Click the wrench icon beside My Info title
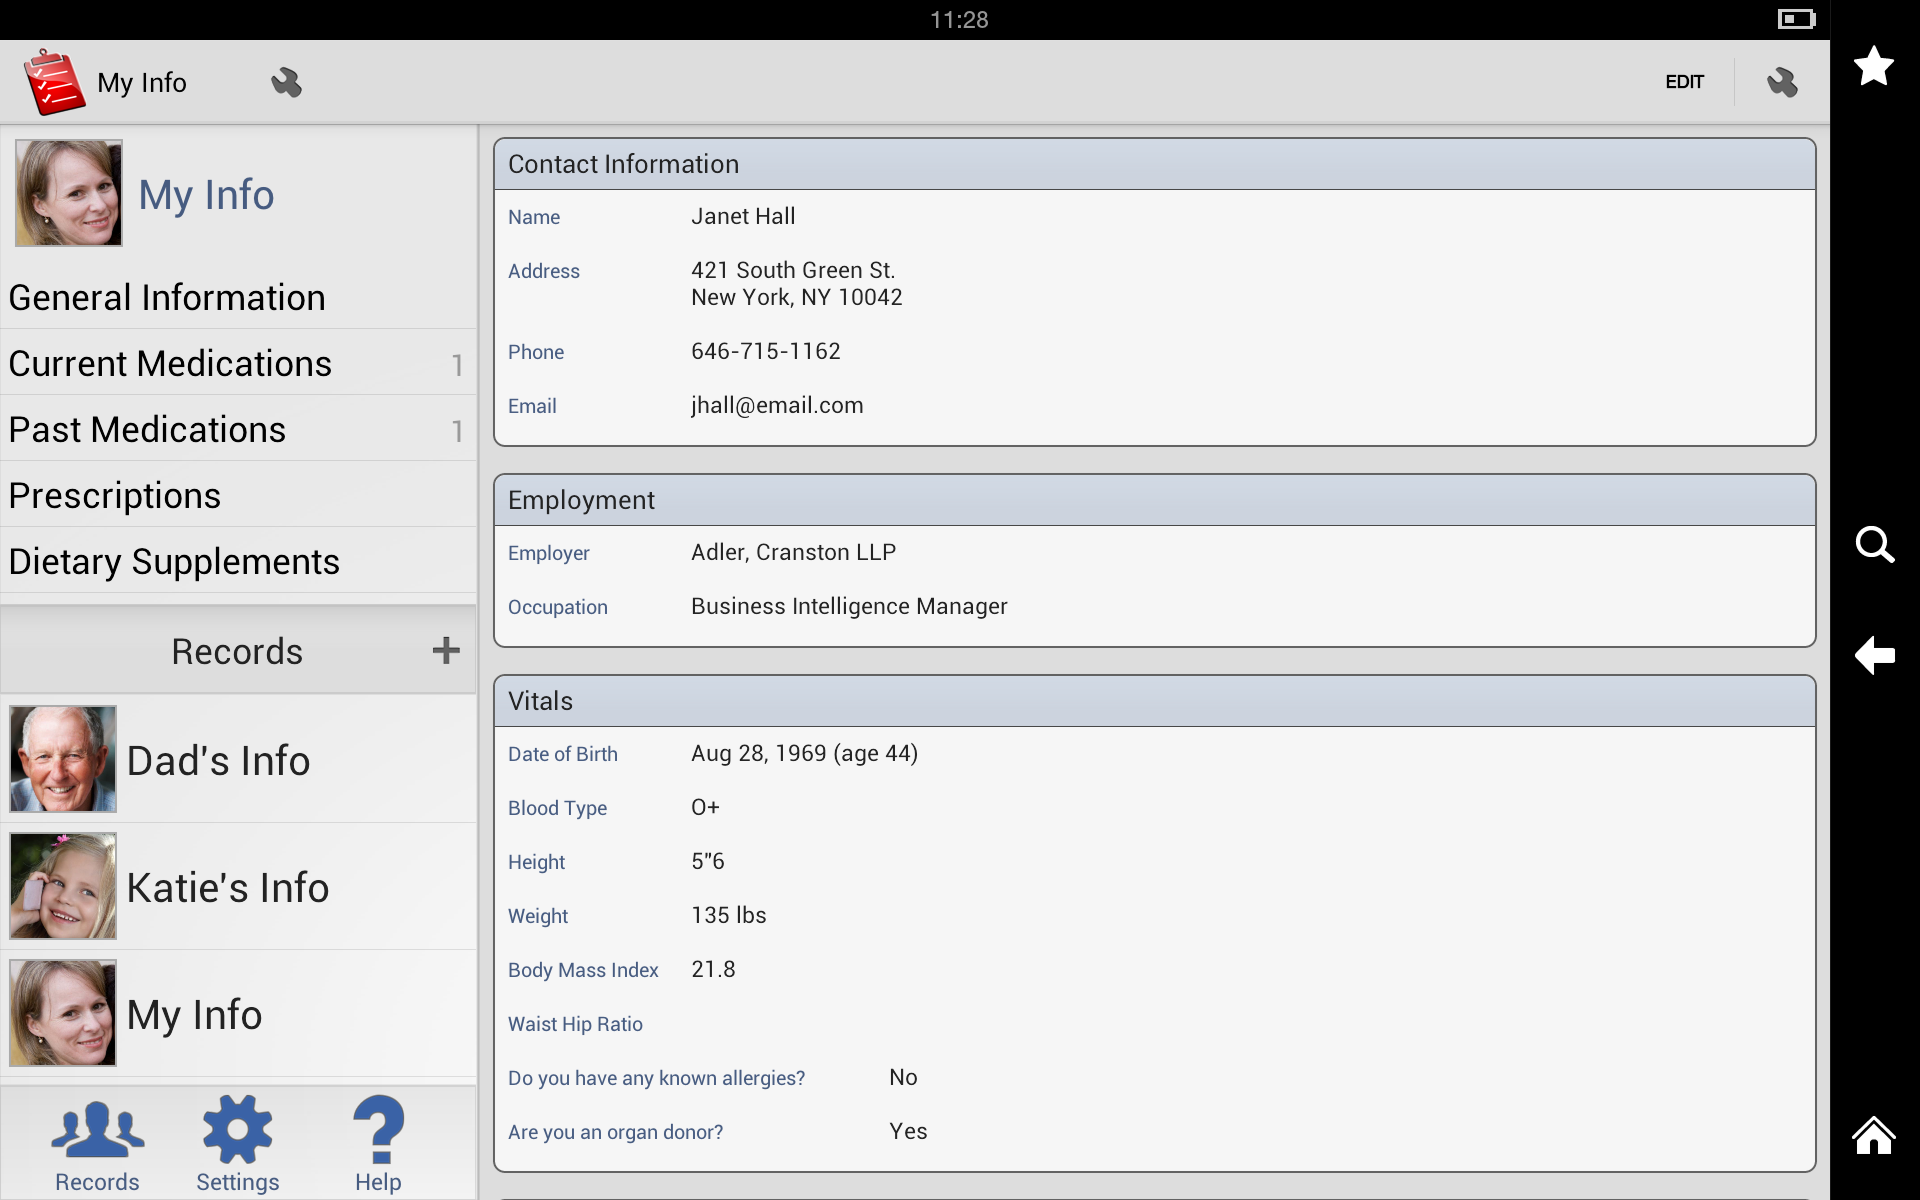 (286, 82)
